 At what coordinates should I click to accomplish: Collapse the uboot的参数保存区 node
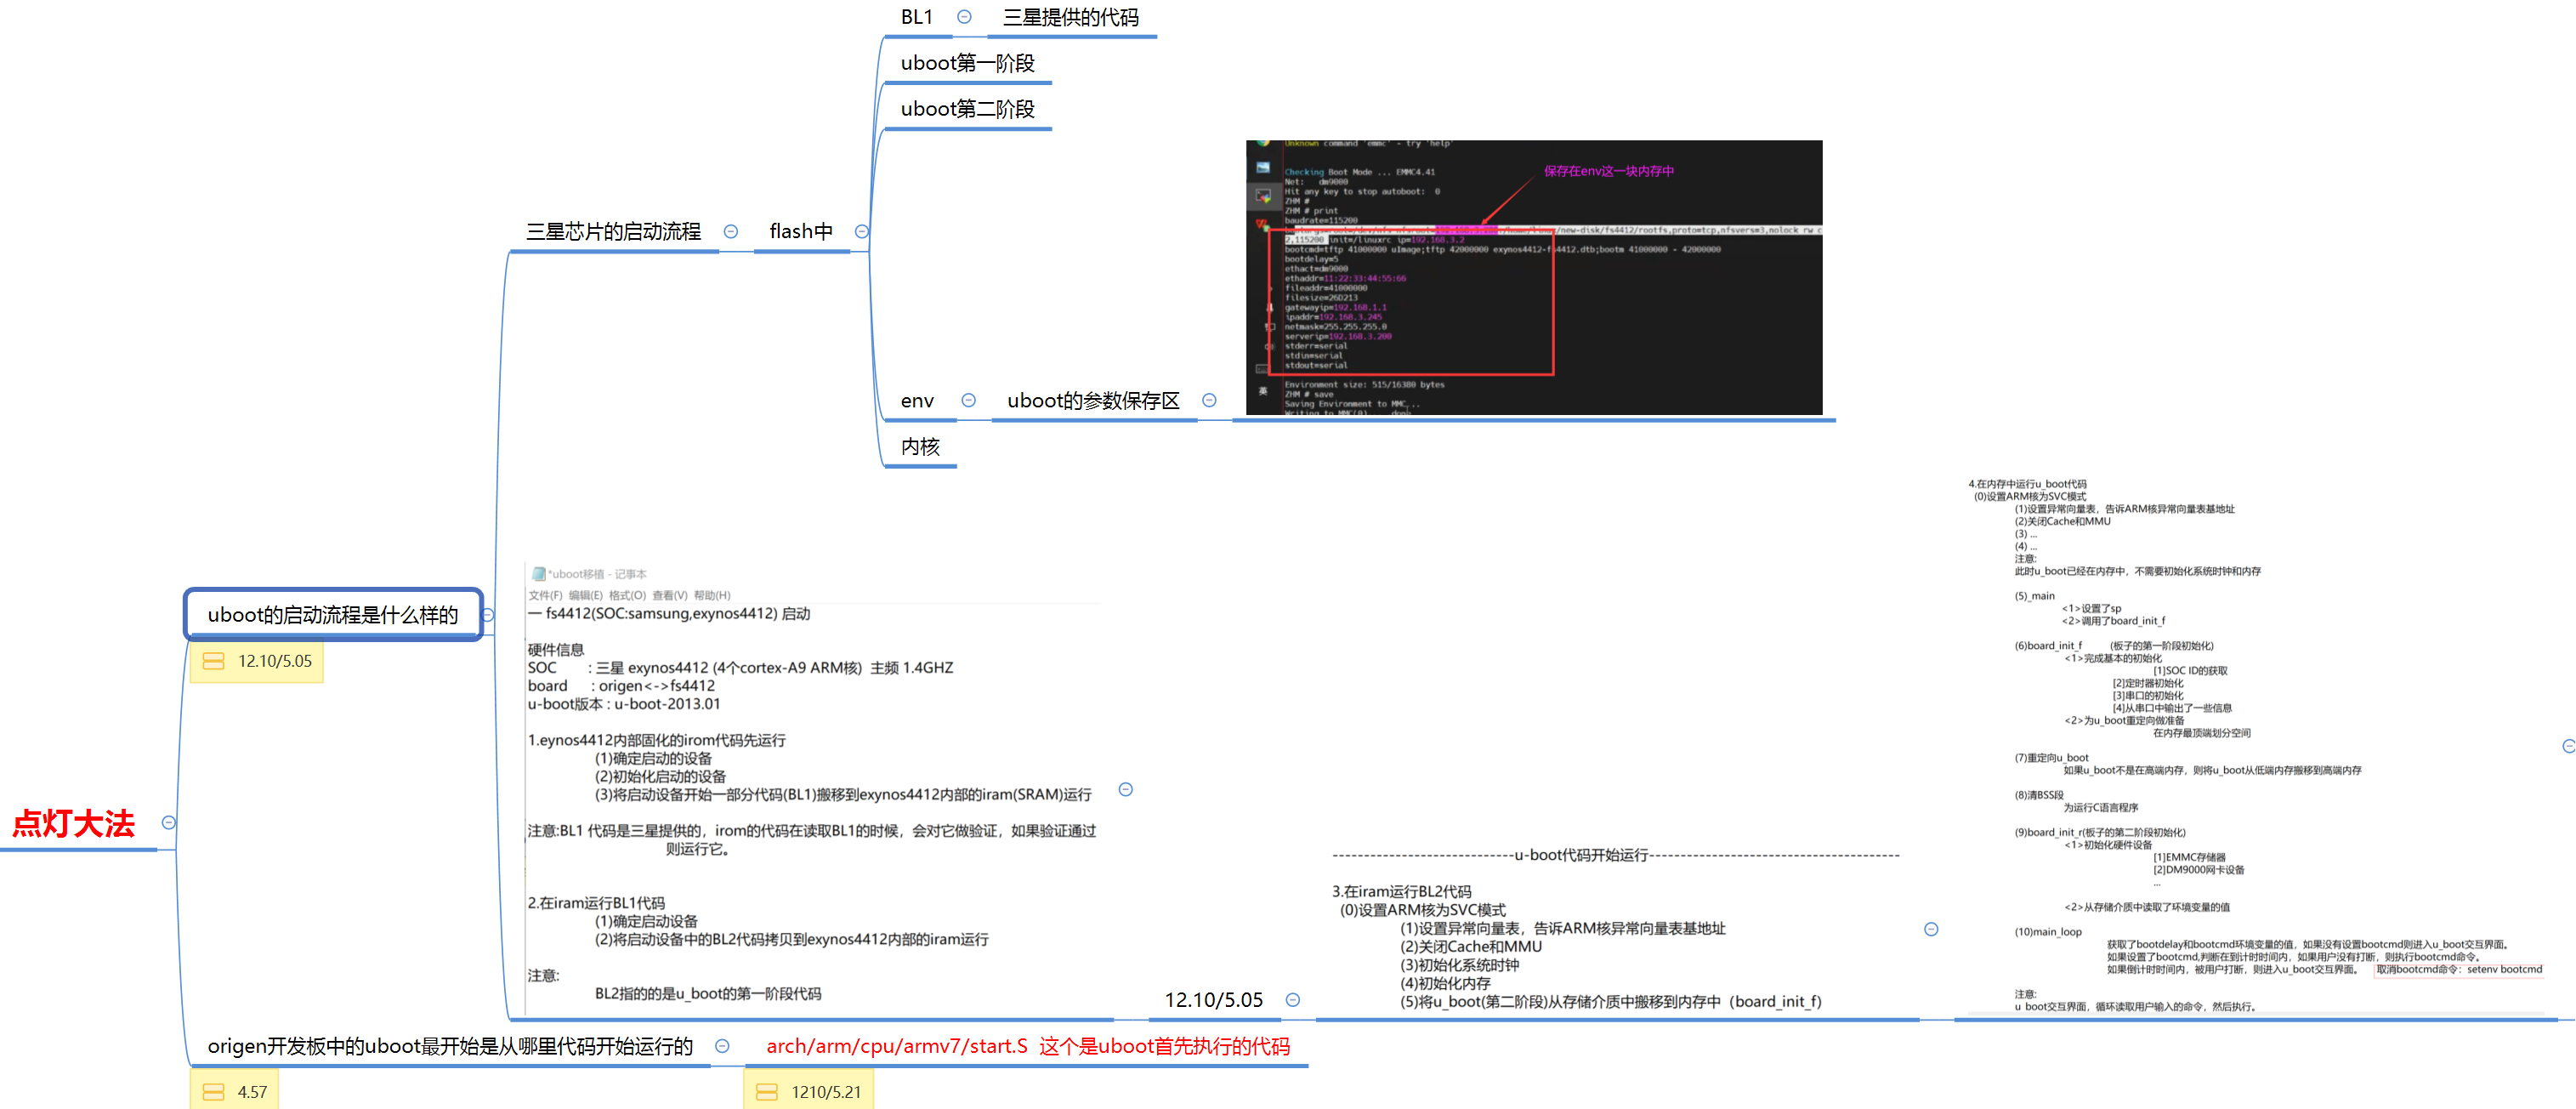pyautogui.click(x=1209, y=401)
